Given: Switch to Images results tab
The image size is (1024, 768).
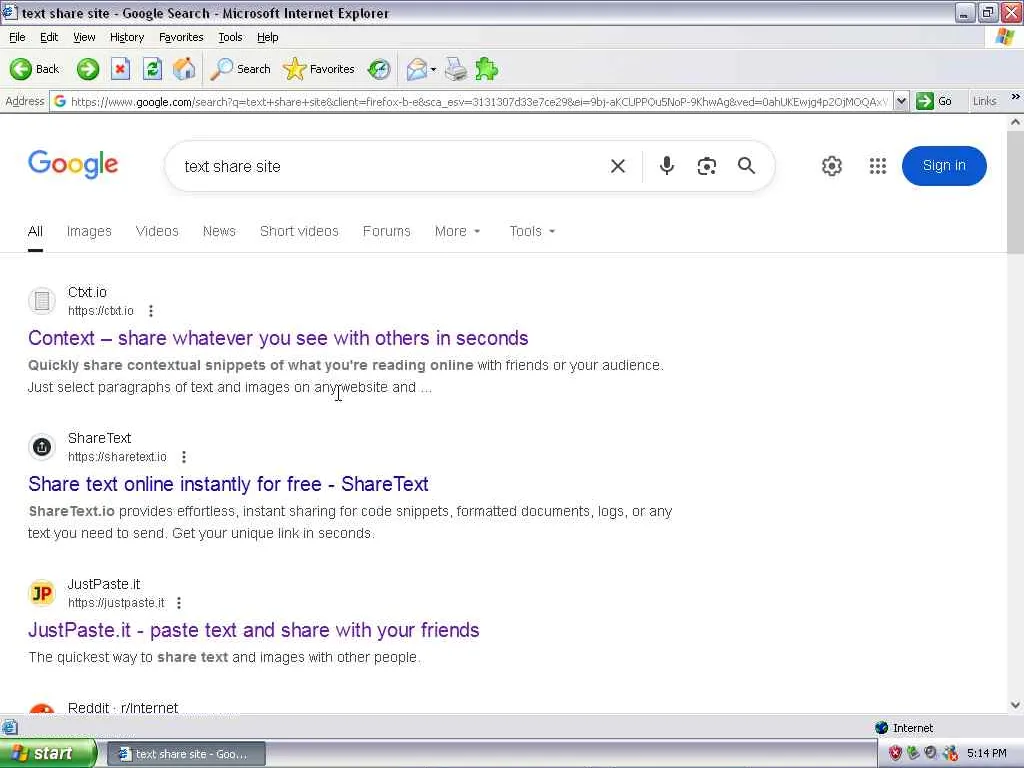Looking at the screenshot, I should [89, 231].
